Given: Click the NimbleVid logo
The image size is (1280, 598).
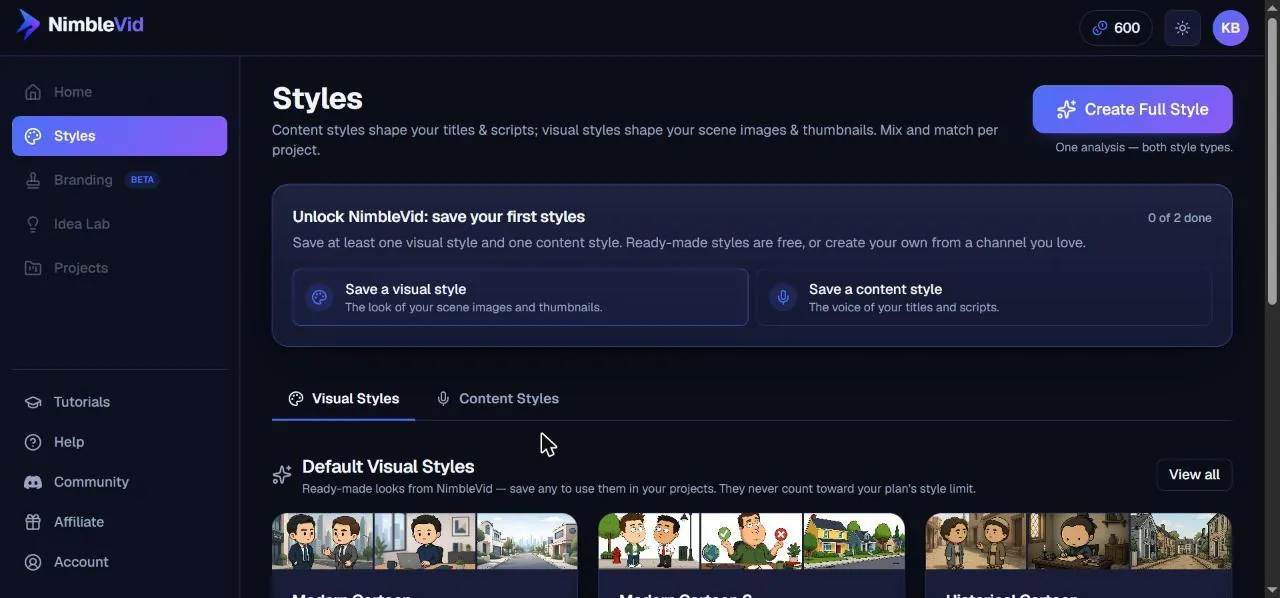Looking at the screenshot, I should 80,25.
